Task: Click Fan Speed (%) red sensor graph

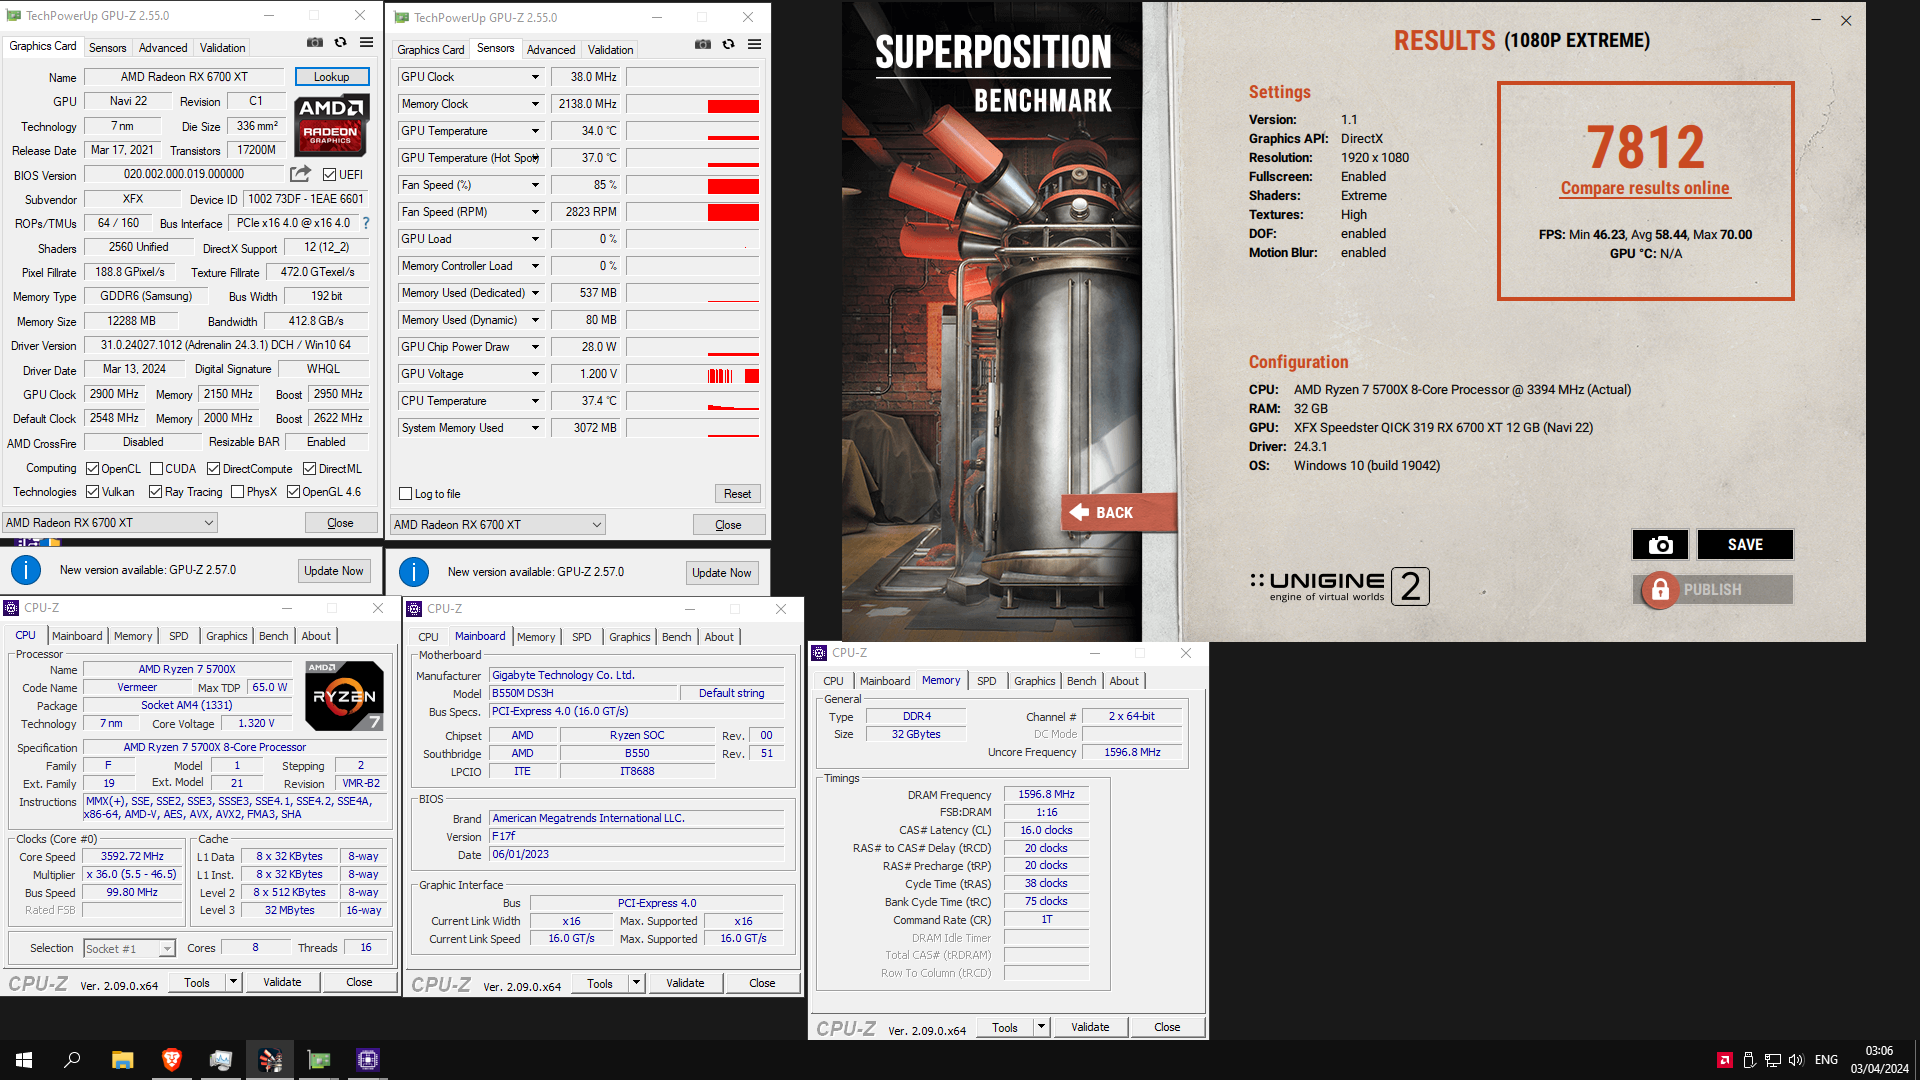Action: (692, 185)
